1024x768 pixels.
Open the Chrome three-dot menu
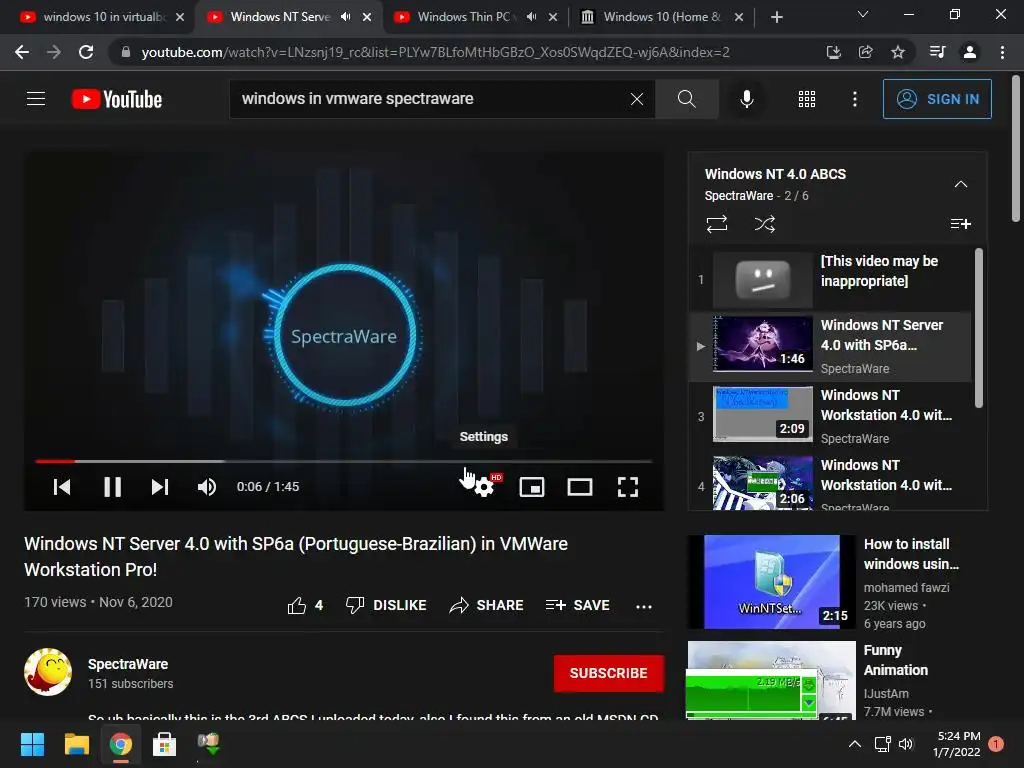coord(1002,52)
